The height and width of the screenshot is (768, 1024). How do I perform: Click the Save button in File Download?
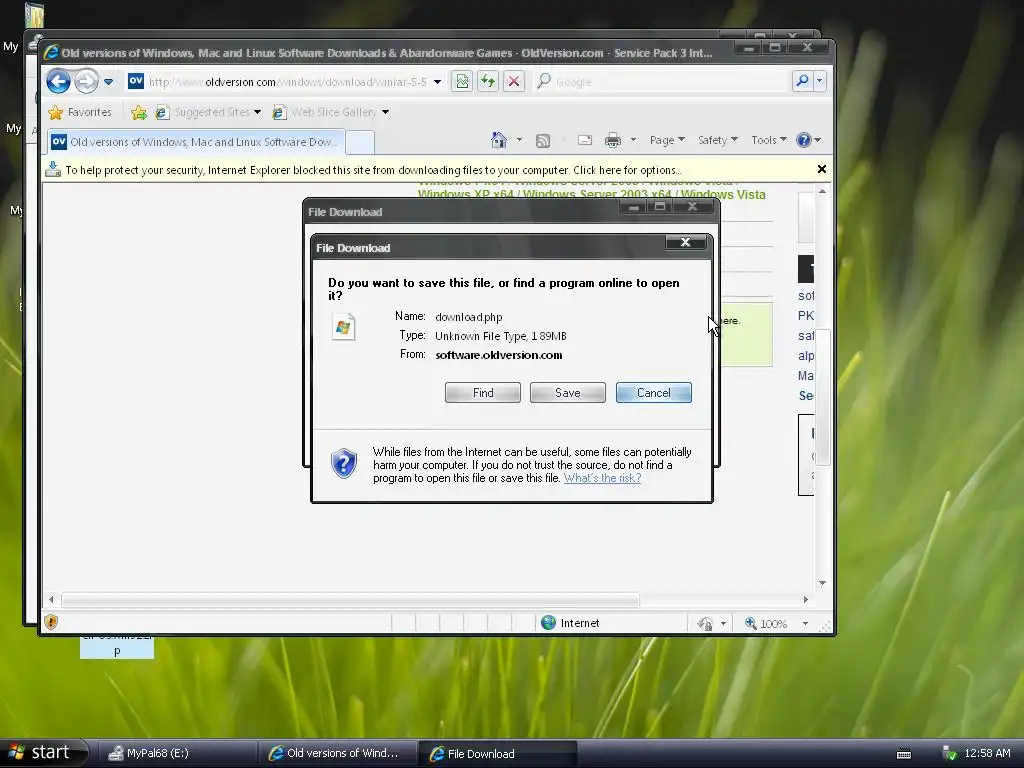coord(568,392)
